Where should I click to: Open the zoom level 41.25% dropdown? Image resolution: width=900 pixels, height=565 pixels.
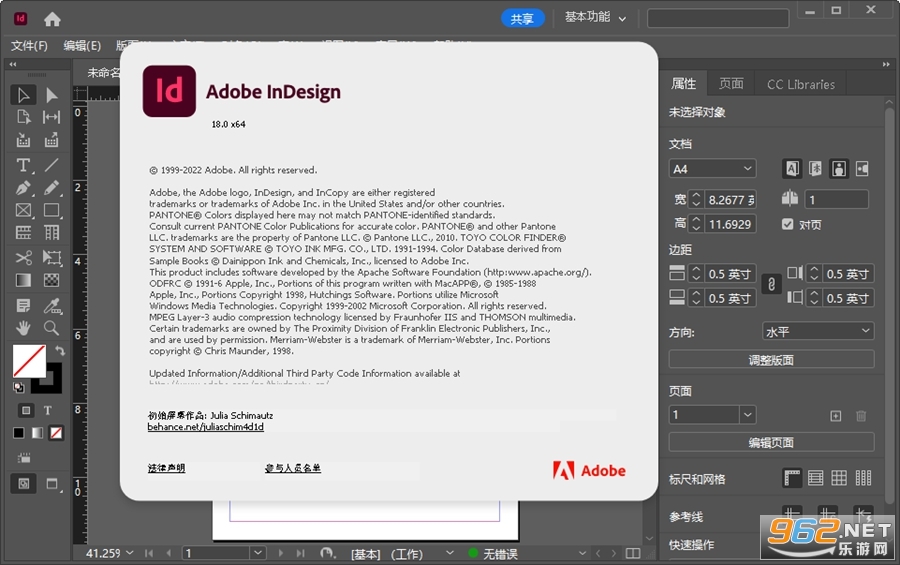(130, 553)
